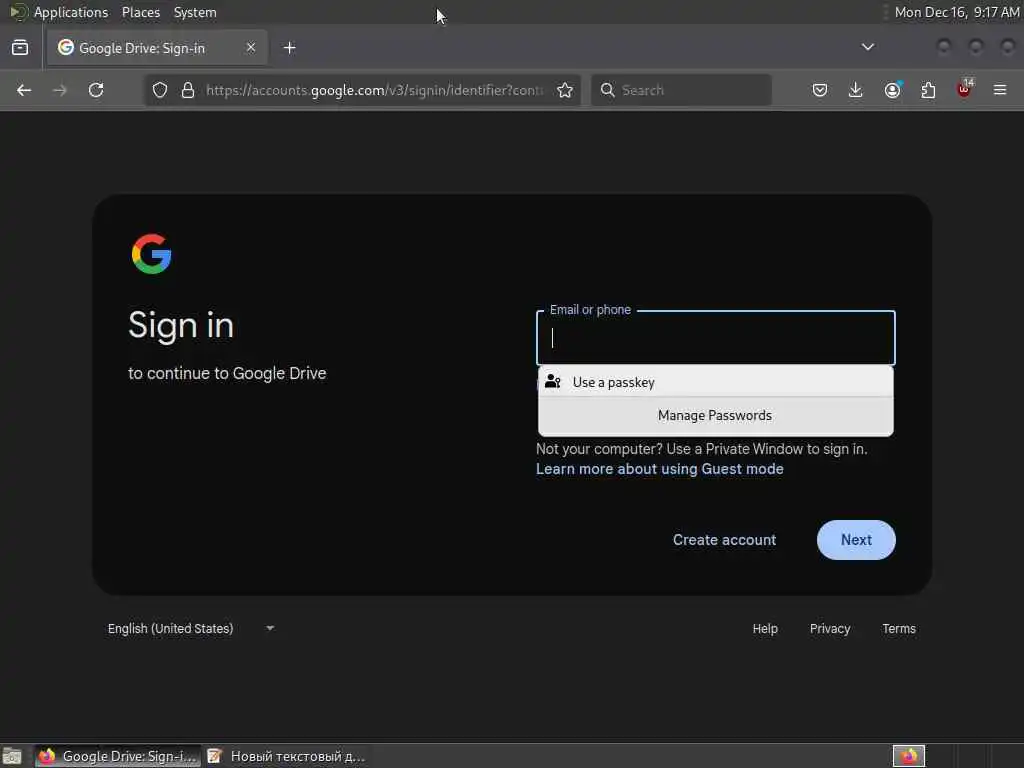Screen dimensions: 1024x768
Task: Click the clock showing Mon Dec 16
Action: point(957,12)
